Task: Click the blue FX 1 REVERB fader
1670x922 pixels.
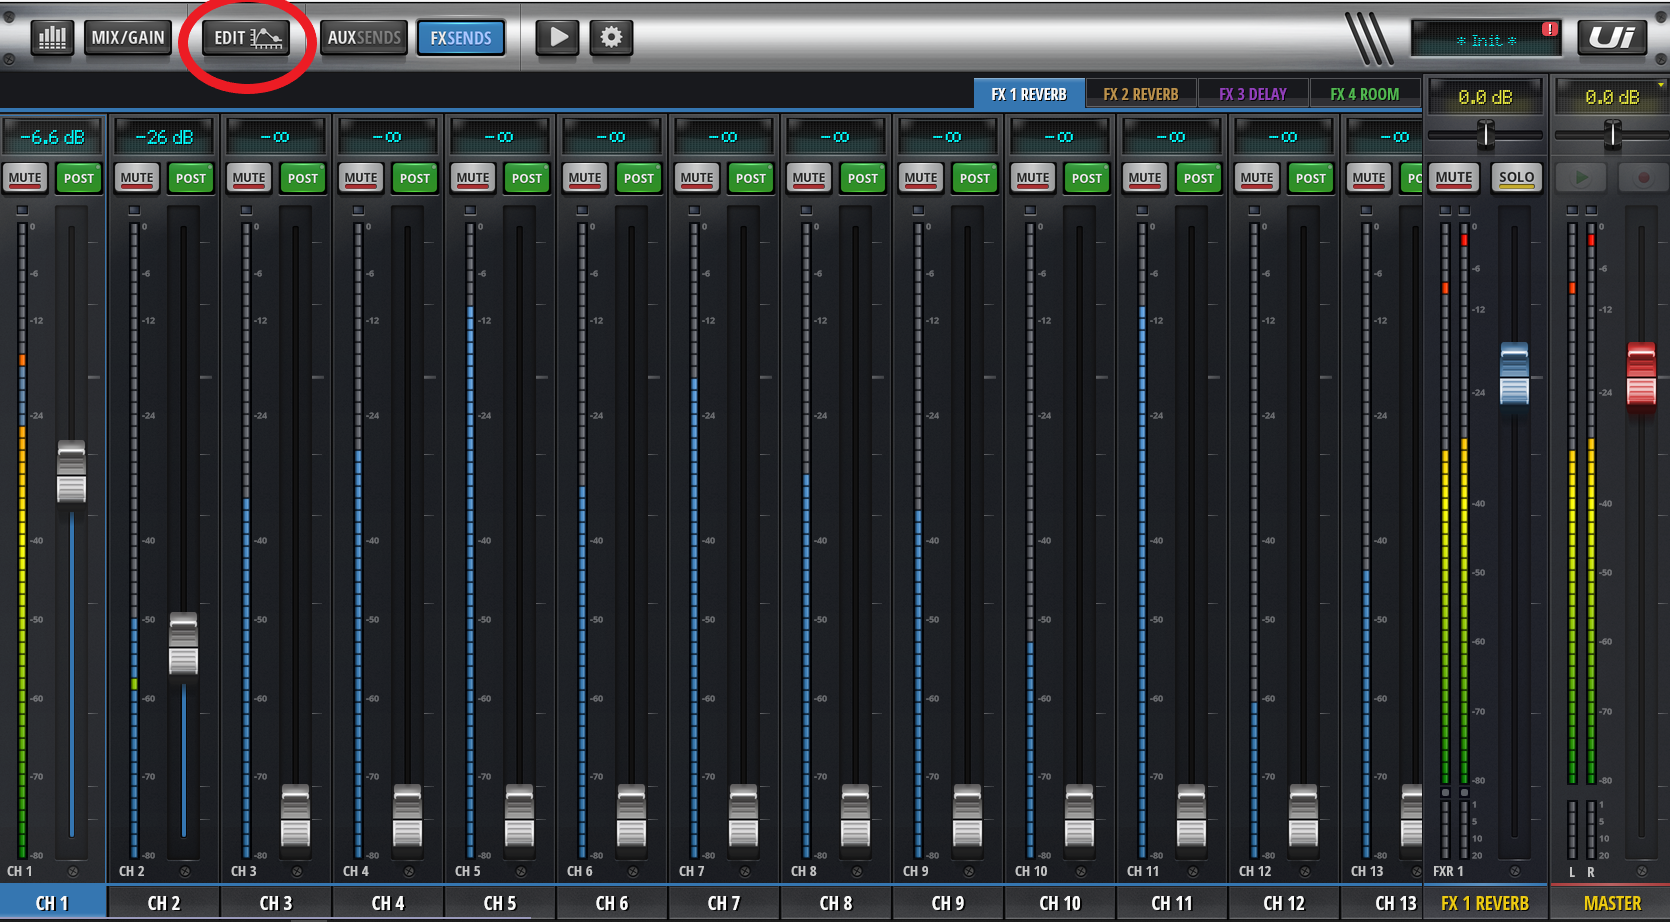Action: pos(1514,376)
